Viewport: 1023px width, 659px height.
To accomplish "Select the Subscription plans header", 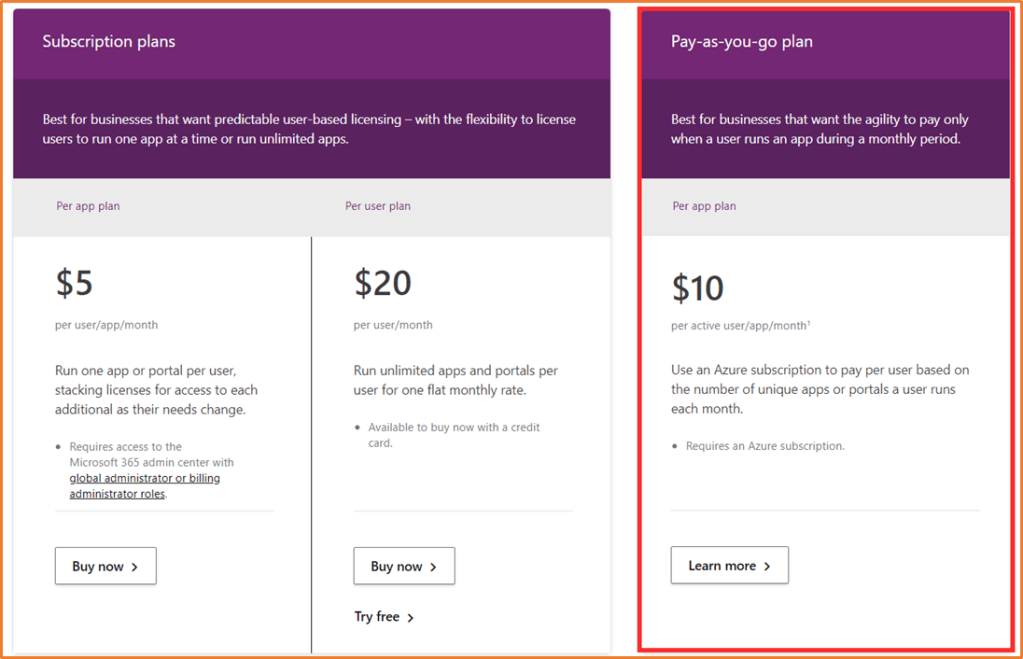I will click(x=108, y=42).
